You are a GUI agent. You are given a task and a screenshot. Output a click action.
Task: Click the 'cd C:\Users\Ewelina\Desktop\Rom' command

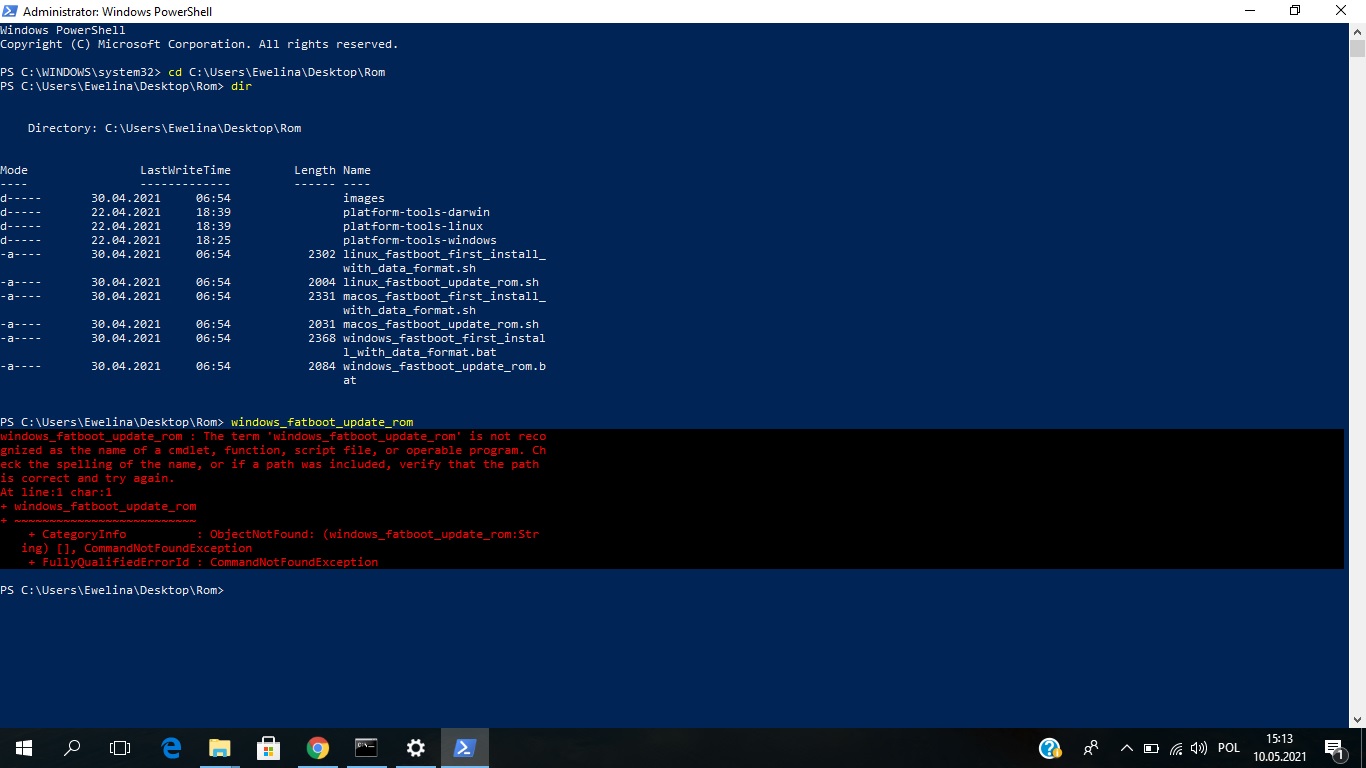tap(276, 72)
